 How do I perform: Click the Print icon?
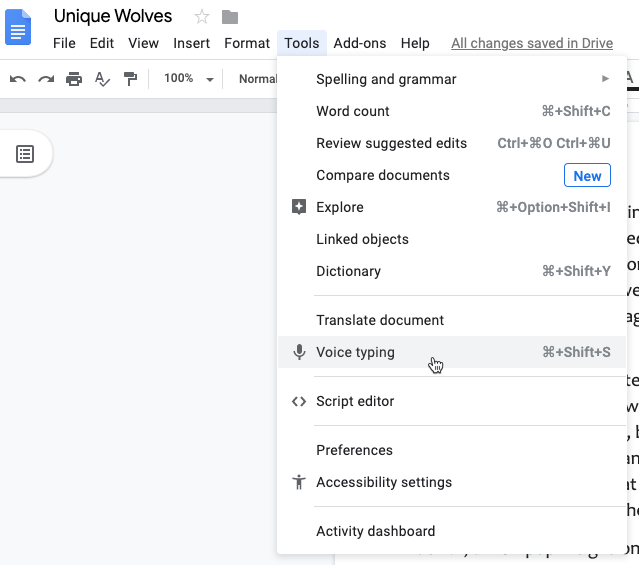tap(74, 78)
